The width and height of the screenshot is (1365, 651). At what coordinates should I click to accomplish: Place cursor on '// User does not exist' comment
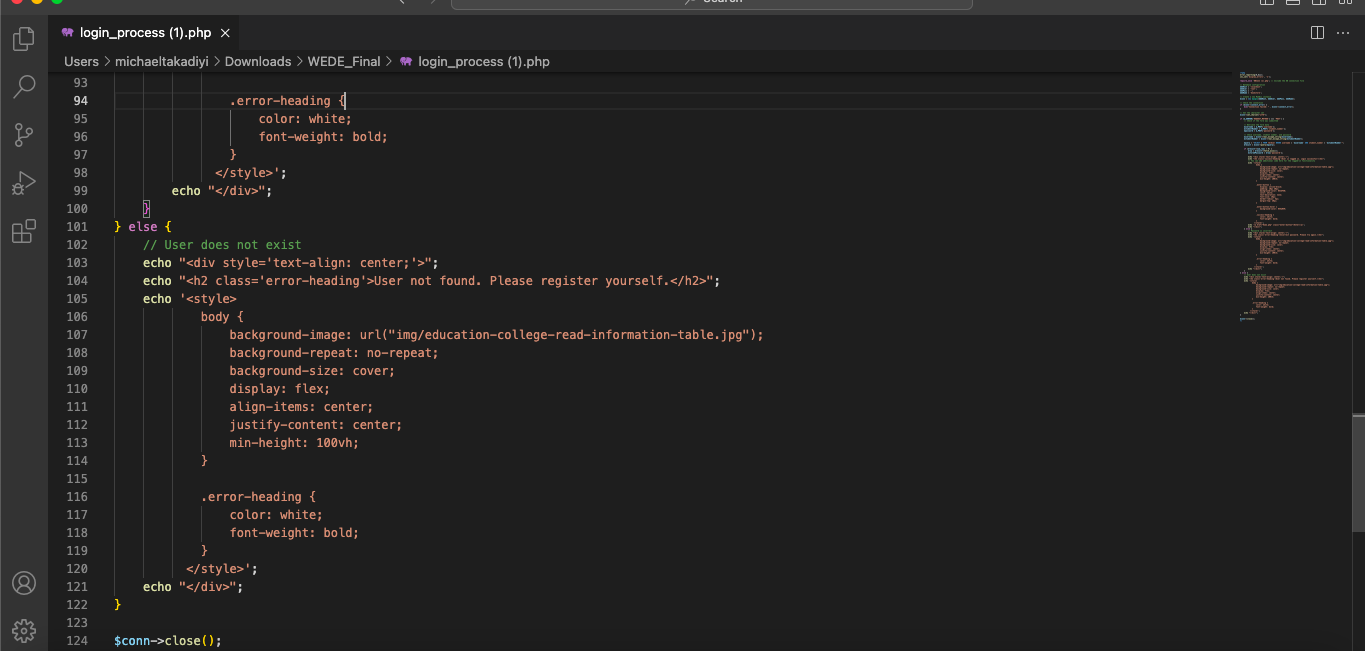(x=222, y=245)
